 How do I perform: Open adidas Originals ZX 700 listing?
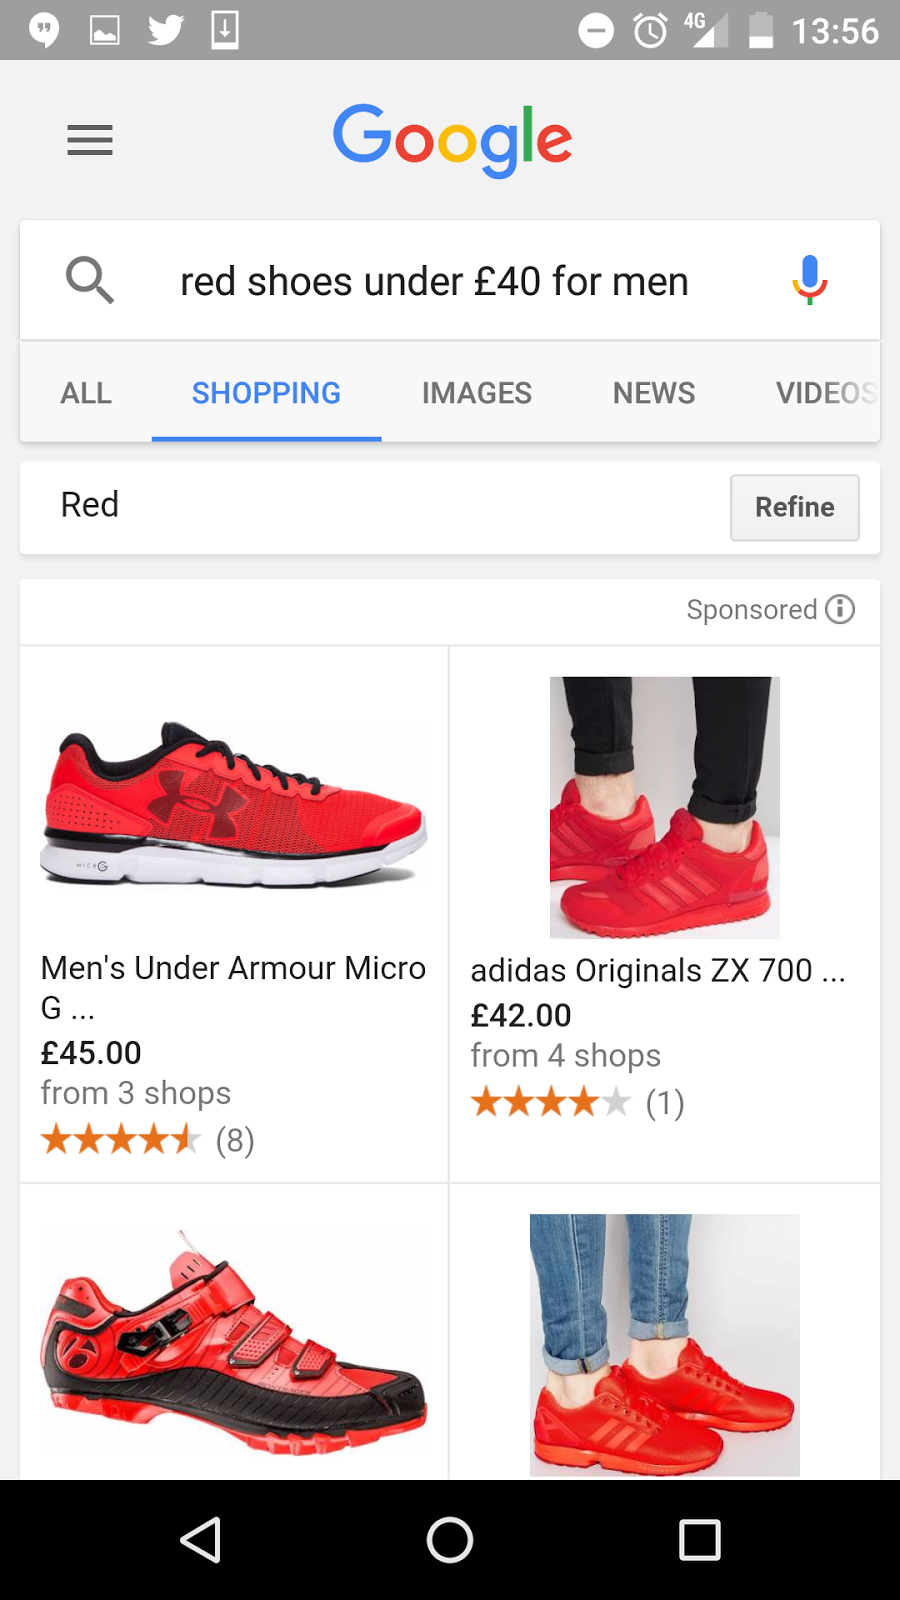tap(658, 971)
